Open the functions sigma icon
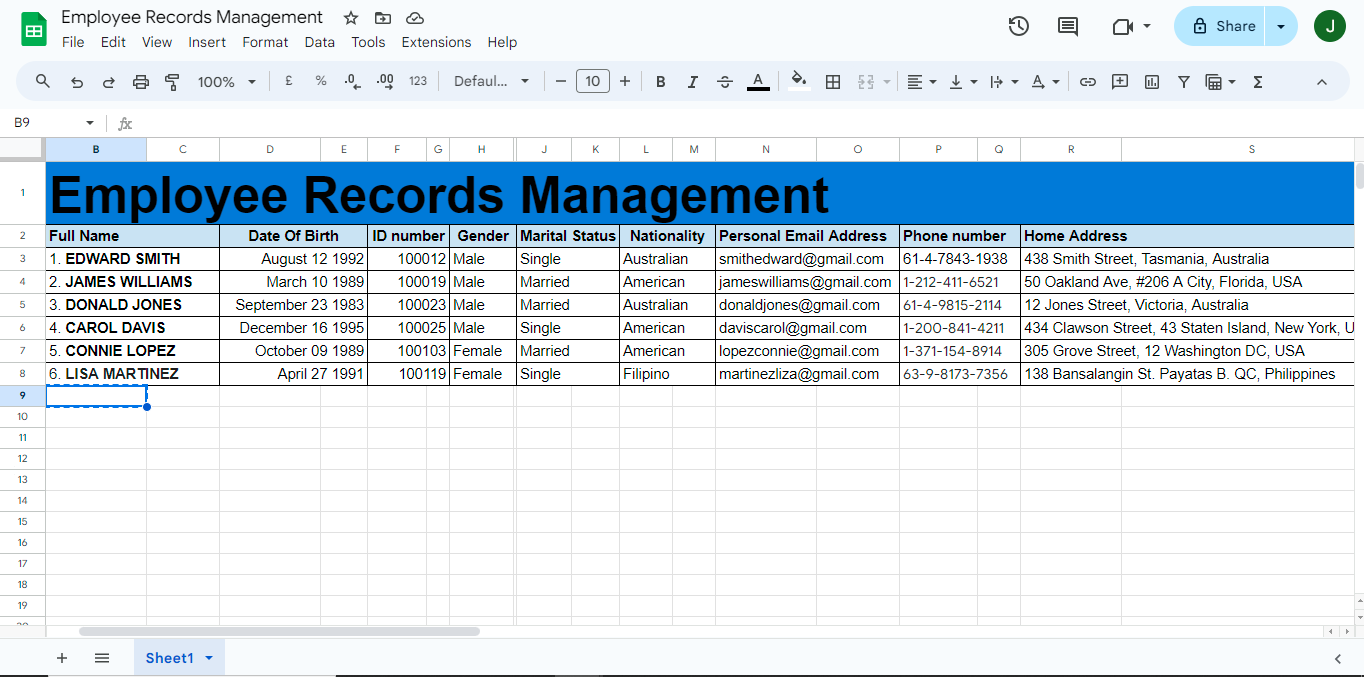 1258,82
